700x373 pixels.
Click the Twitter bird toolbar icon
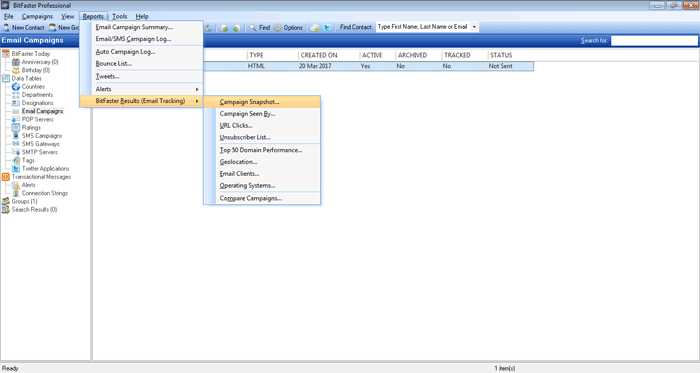(327, 28)
